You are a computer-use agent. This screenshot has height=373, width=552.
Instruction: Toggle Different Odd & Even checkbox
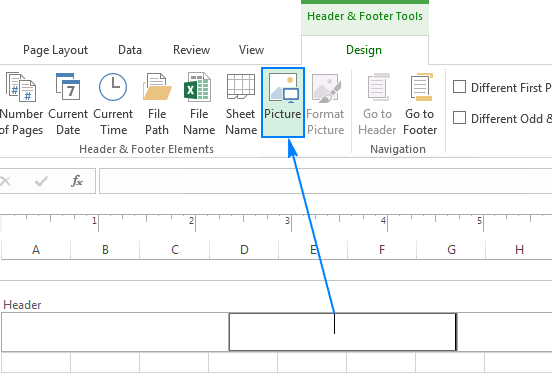(x=459, y=118)
